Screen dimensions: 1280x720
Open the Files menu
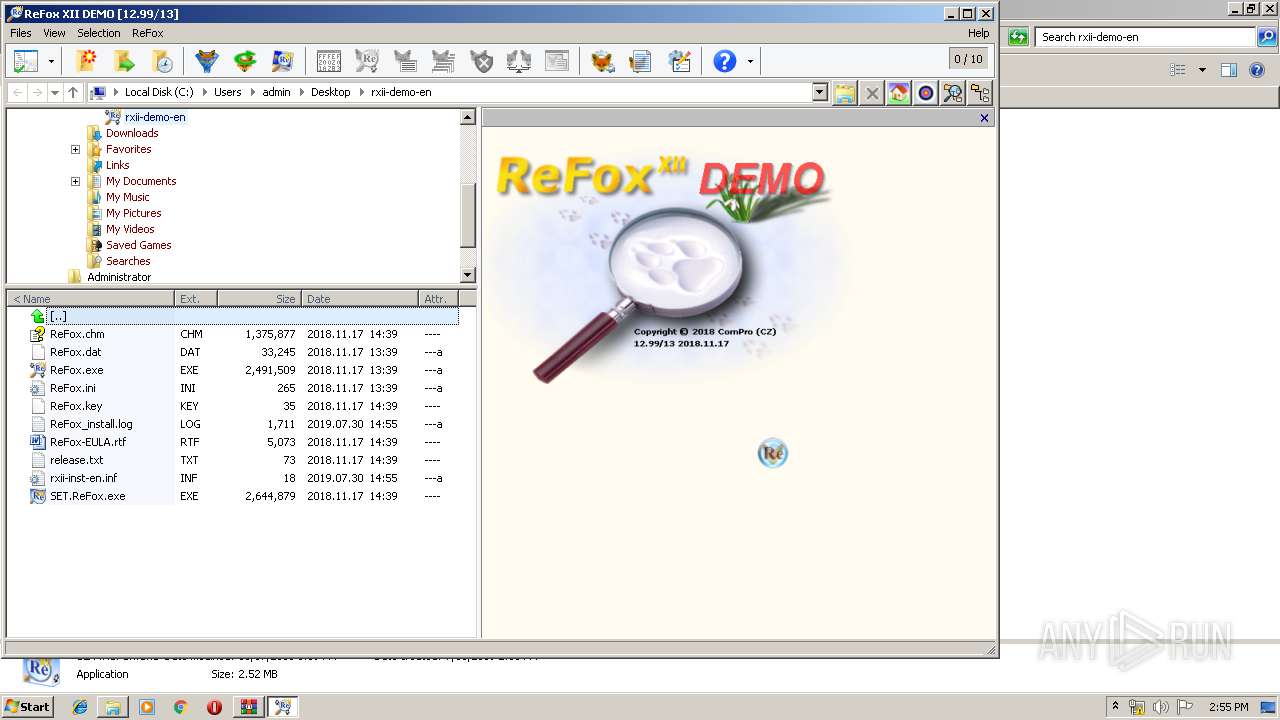pyautogui.click(x=21, y=33)
